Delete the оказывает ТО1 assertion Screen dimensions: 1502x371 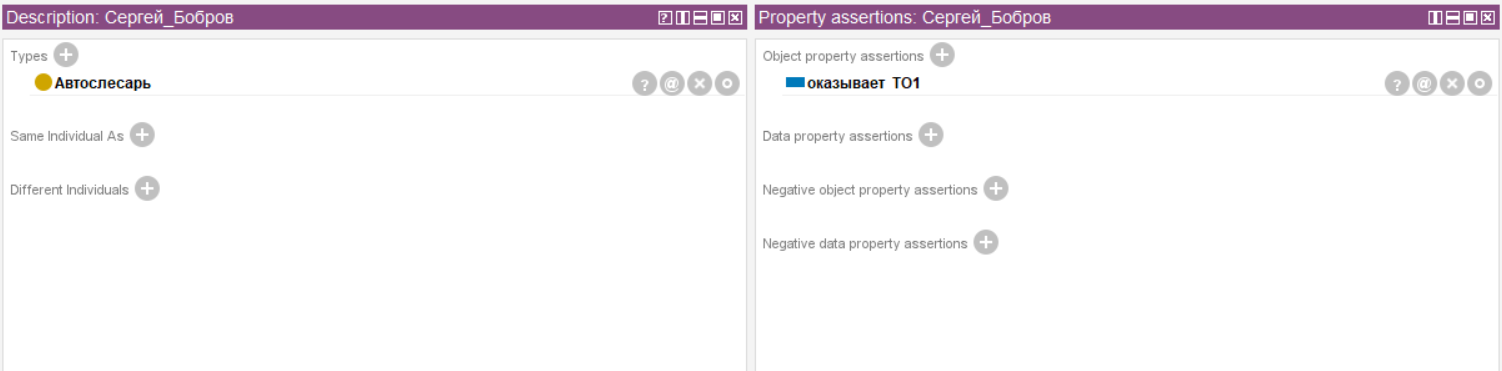1452,84
